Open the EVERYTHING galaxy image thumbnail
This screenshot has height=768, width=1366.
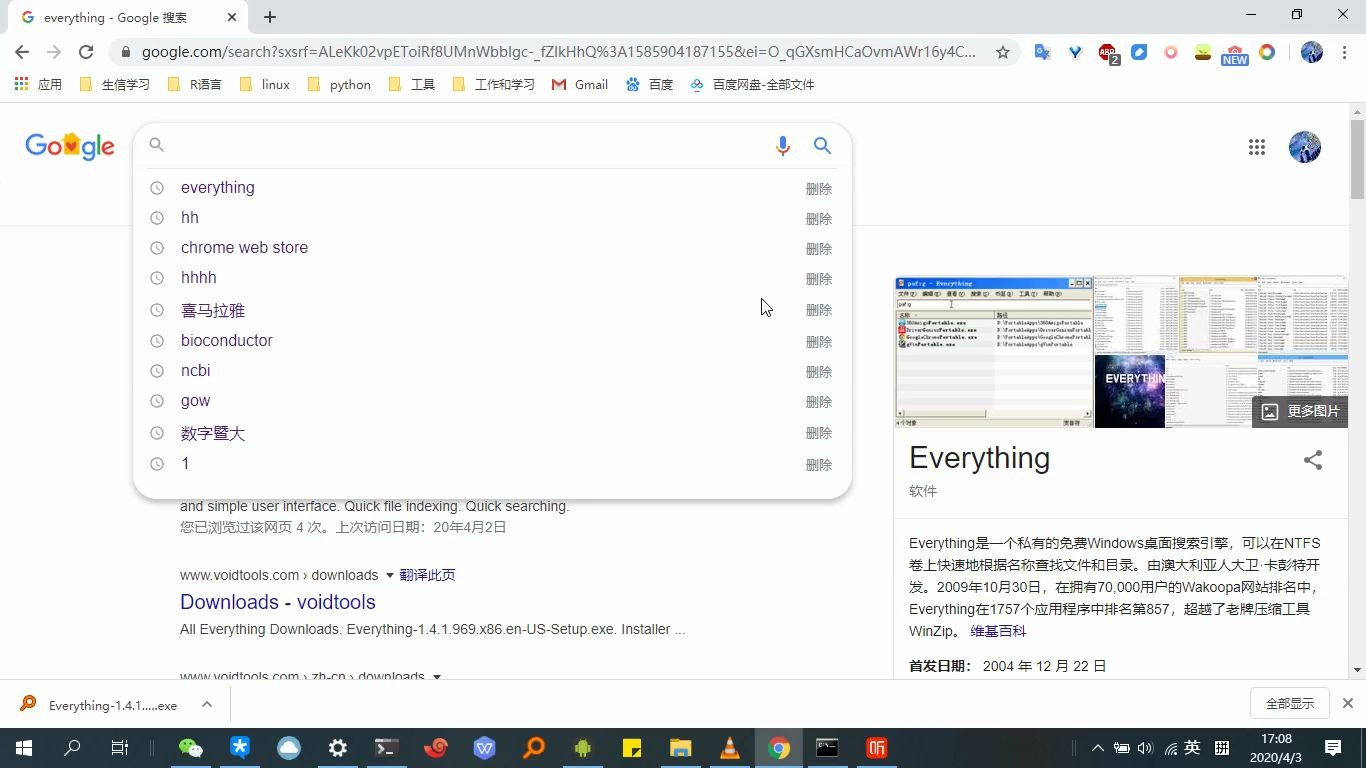1130,391
